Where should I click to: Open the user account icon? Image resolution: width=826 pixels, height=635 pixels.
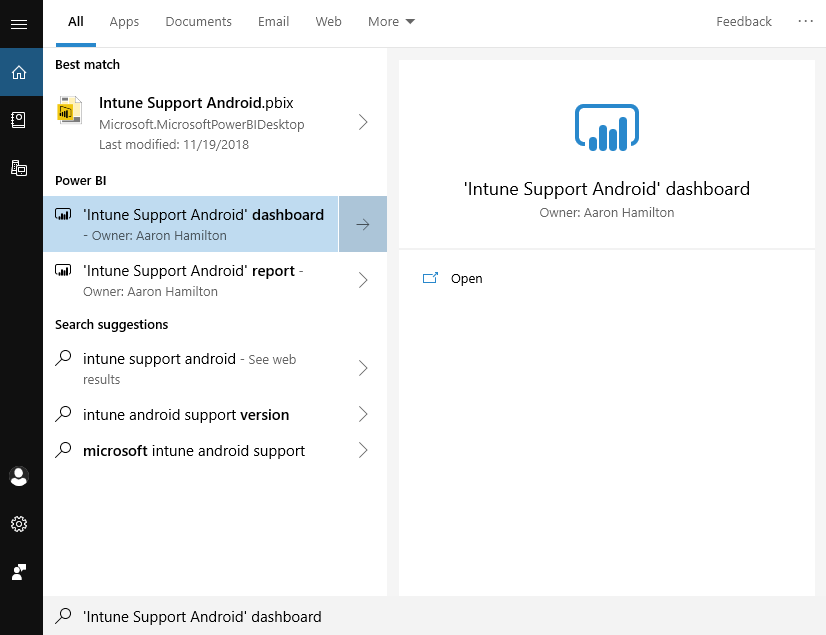(x=19, y=476)
